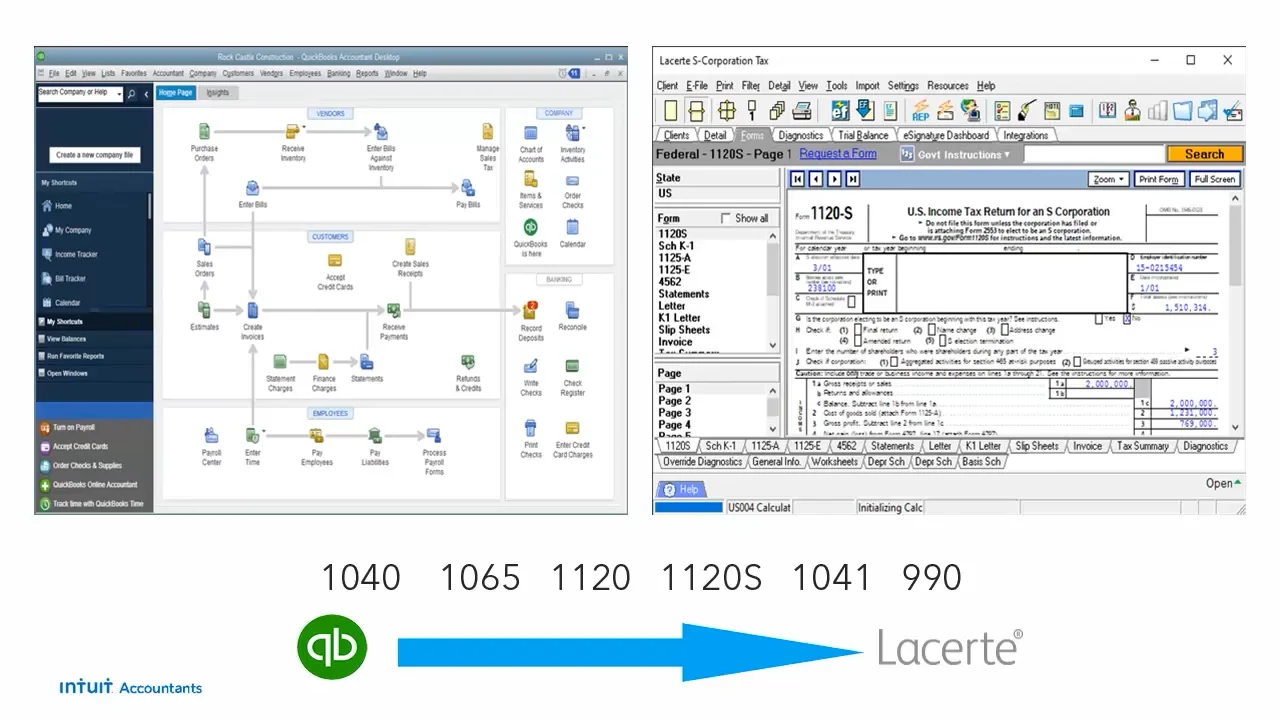Check the Amended return box on Form 1120-S

coord(859,340)
